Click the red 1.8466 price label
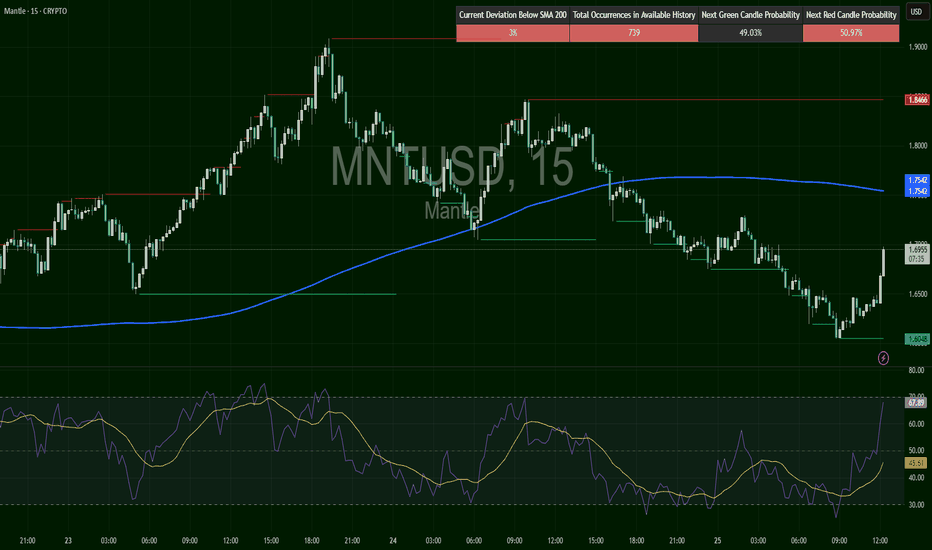Viewport: 932px width, 550px height. point(916,100)
